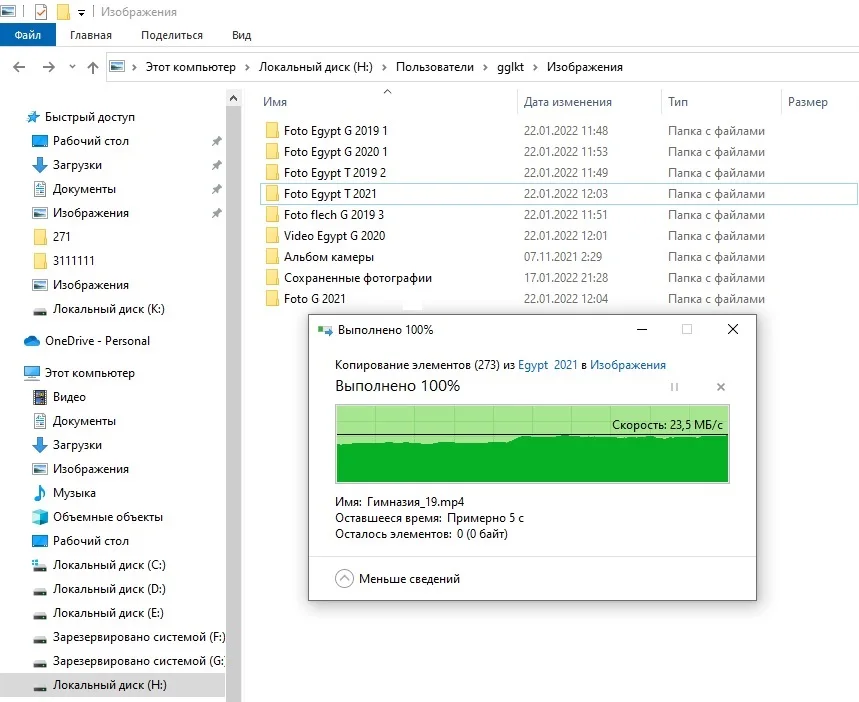Expand the chevron after gglkt breadcrumb
This screenshot has width=859, height=702.
(x=535, y=67)
